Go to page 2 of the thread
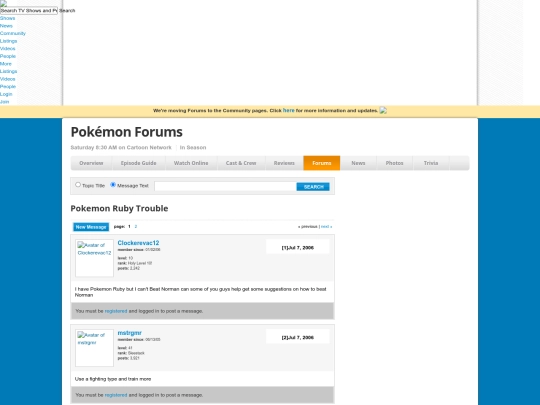This screenshot has height=405, width=540. (x=136, y=227)
